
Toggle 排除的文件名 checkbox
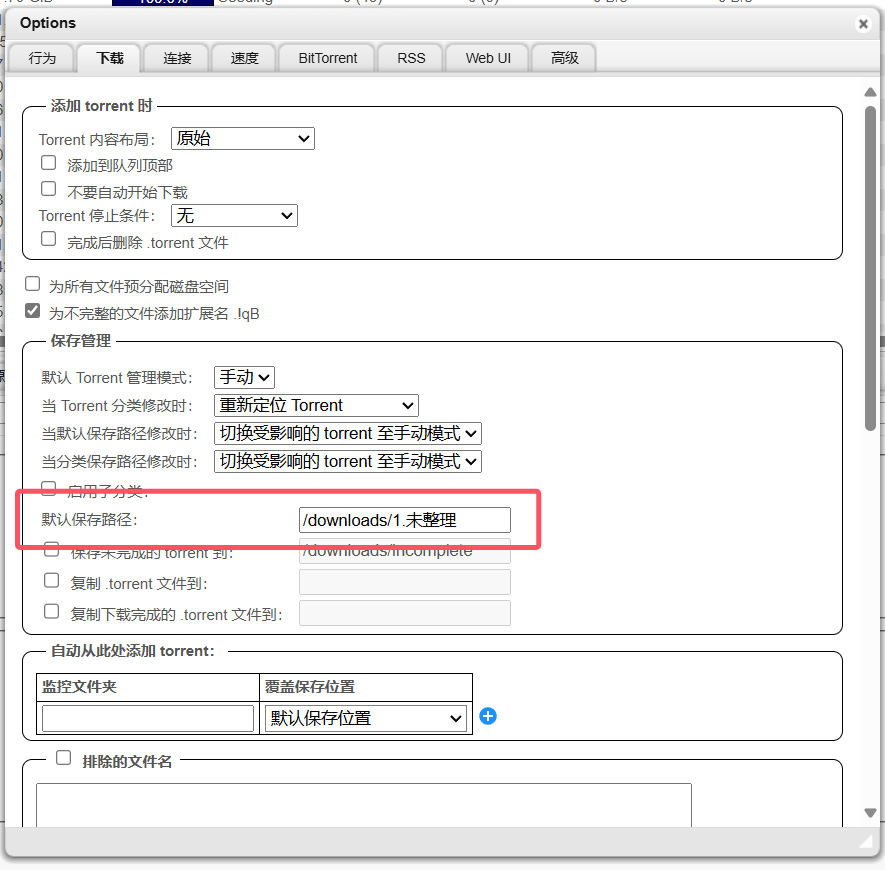(x=63, y=758)
